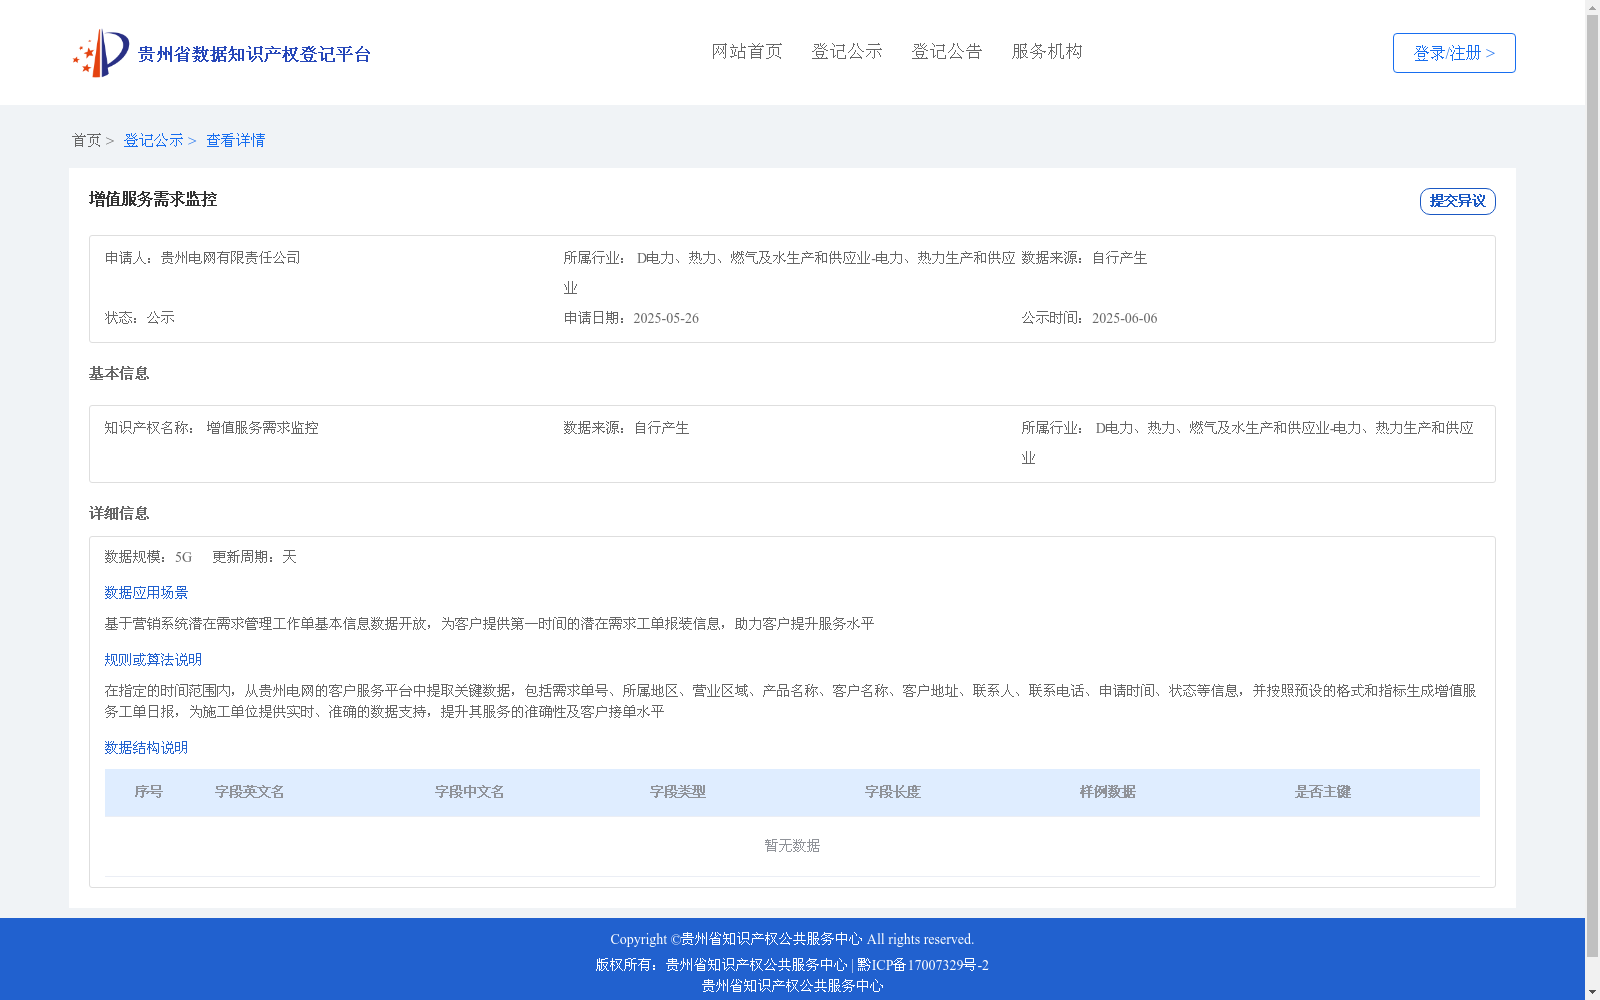Click the 字段中文名 column header
1600x1000 pixels.
coord(469,792)
